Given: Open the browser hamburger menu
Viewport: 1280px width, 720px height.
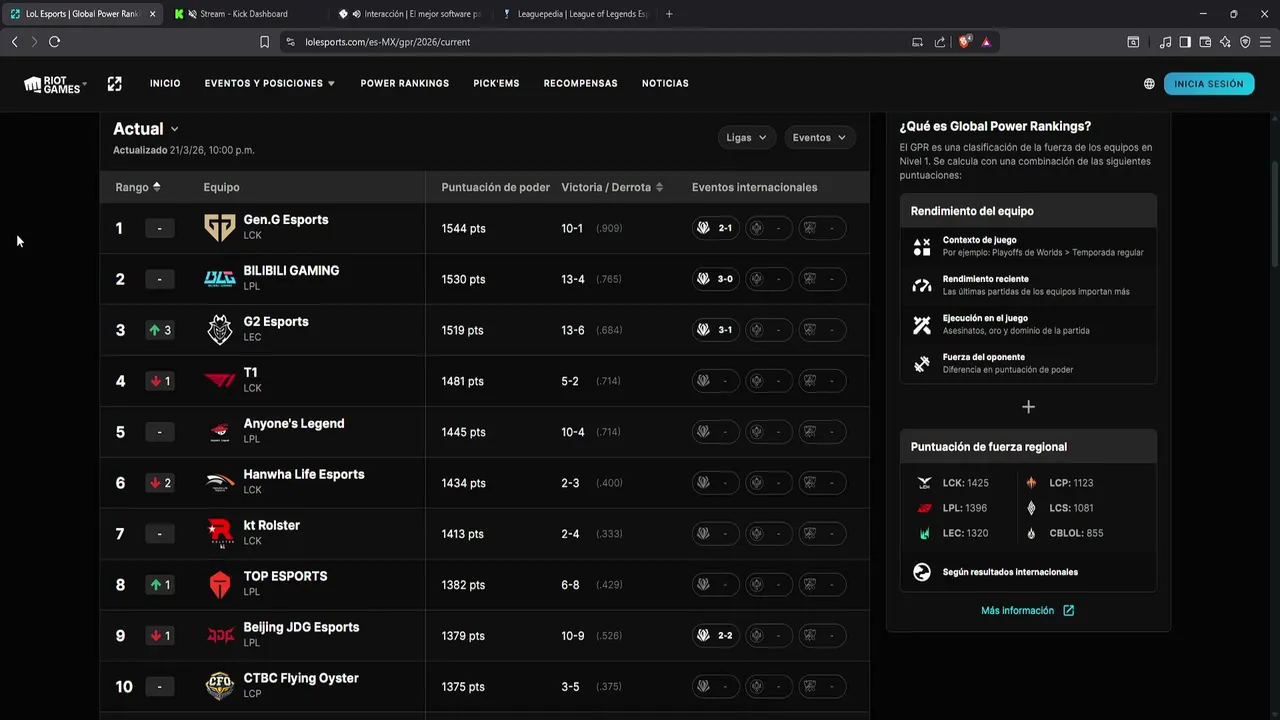Looking at the screenshot, I should point(1265,42).
